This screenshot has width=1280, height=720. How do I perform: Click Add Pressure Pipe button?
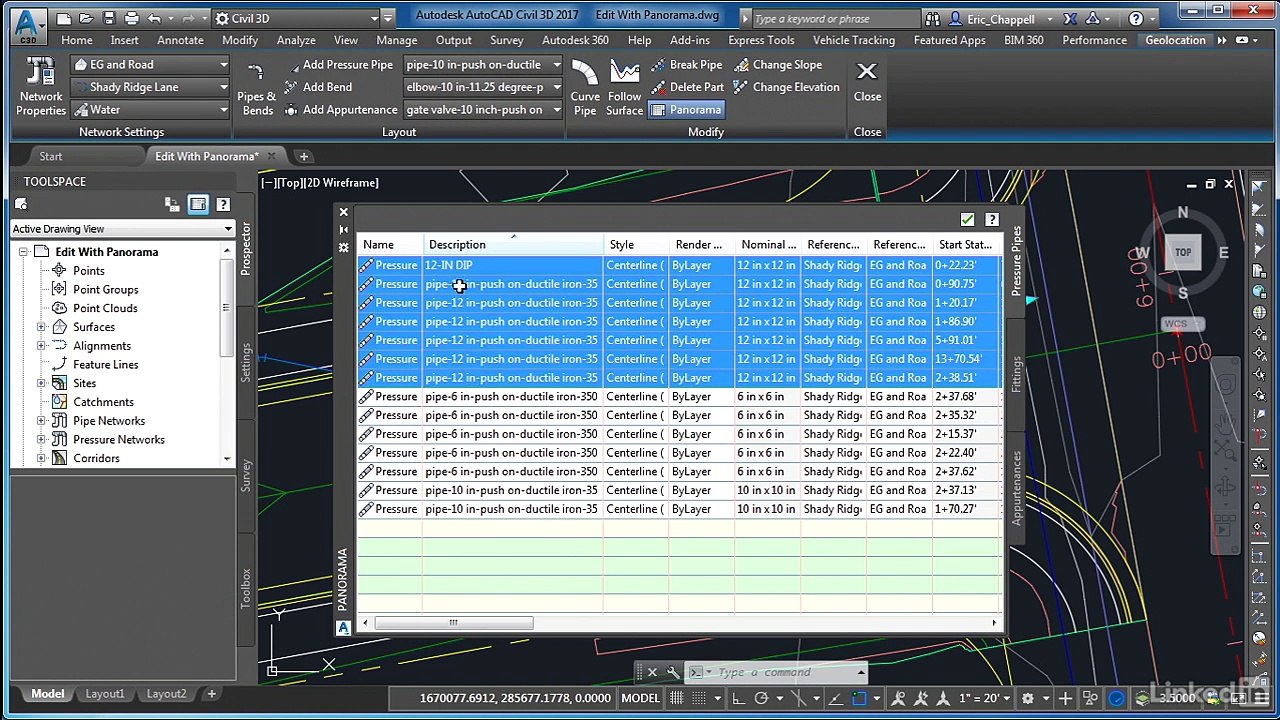338,65
